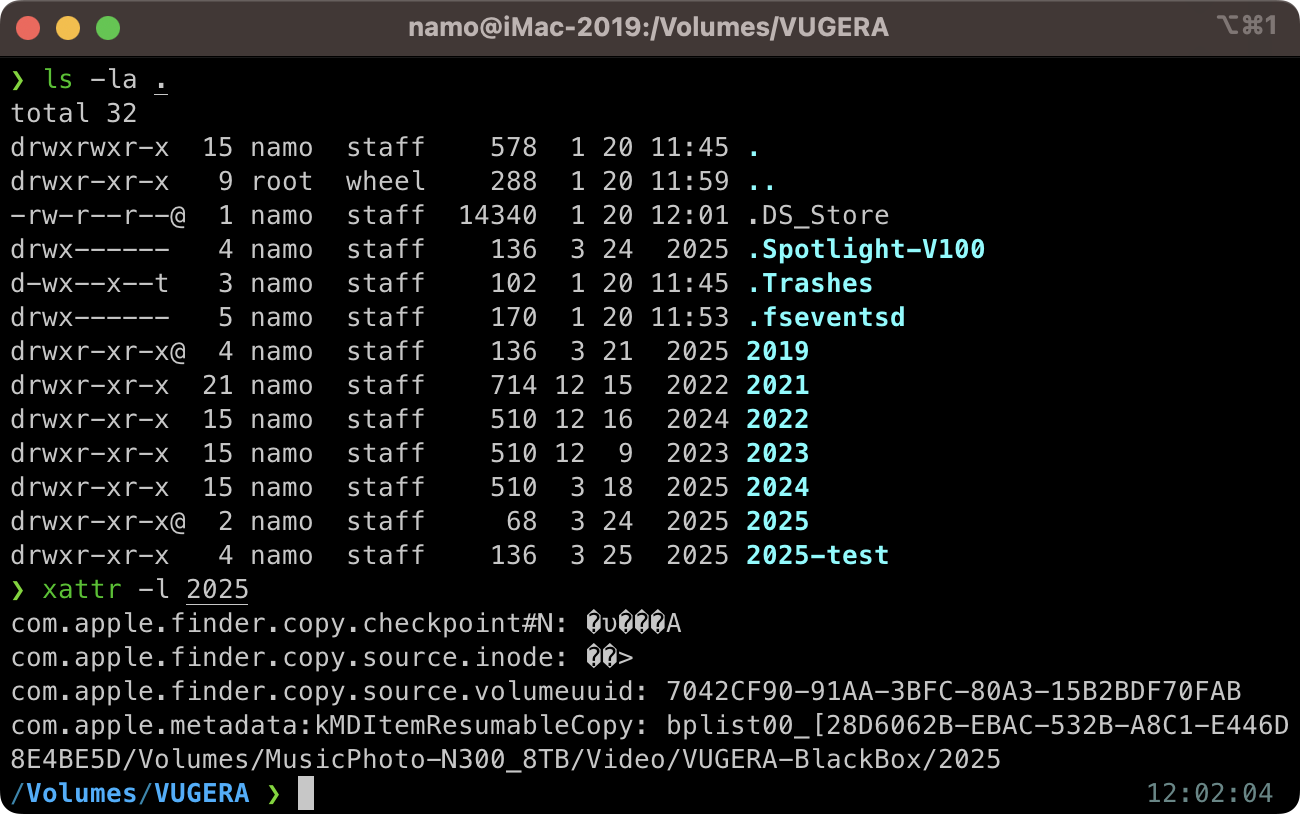Click the 'ls -la .' command line

tap(89, 80)
